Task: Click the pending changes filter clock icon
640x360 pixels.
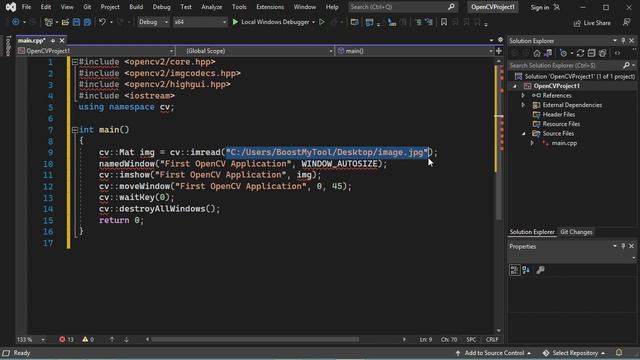Action: coord(564,53)
